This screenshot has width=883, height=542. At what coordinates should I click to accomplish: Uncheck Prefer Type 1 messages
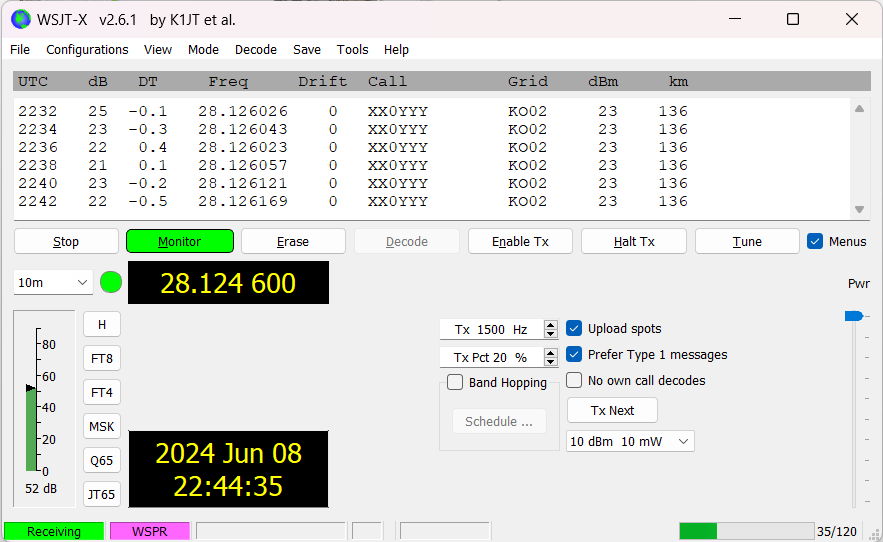(574, 354)
